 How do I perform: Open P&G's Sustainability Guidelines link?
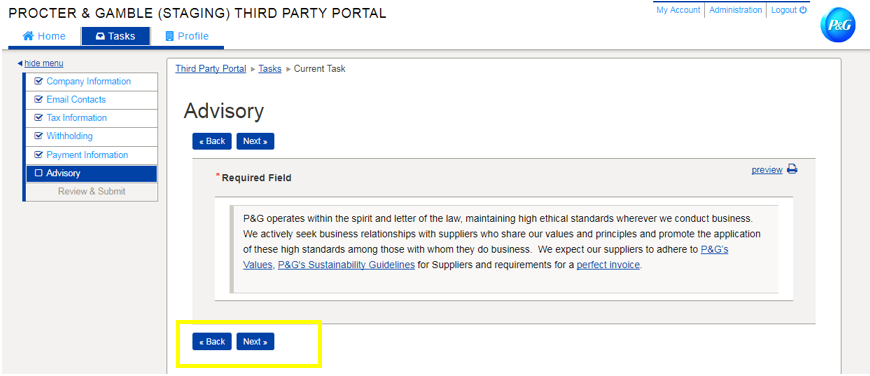click(346, 265)
